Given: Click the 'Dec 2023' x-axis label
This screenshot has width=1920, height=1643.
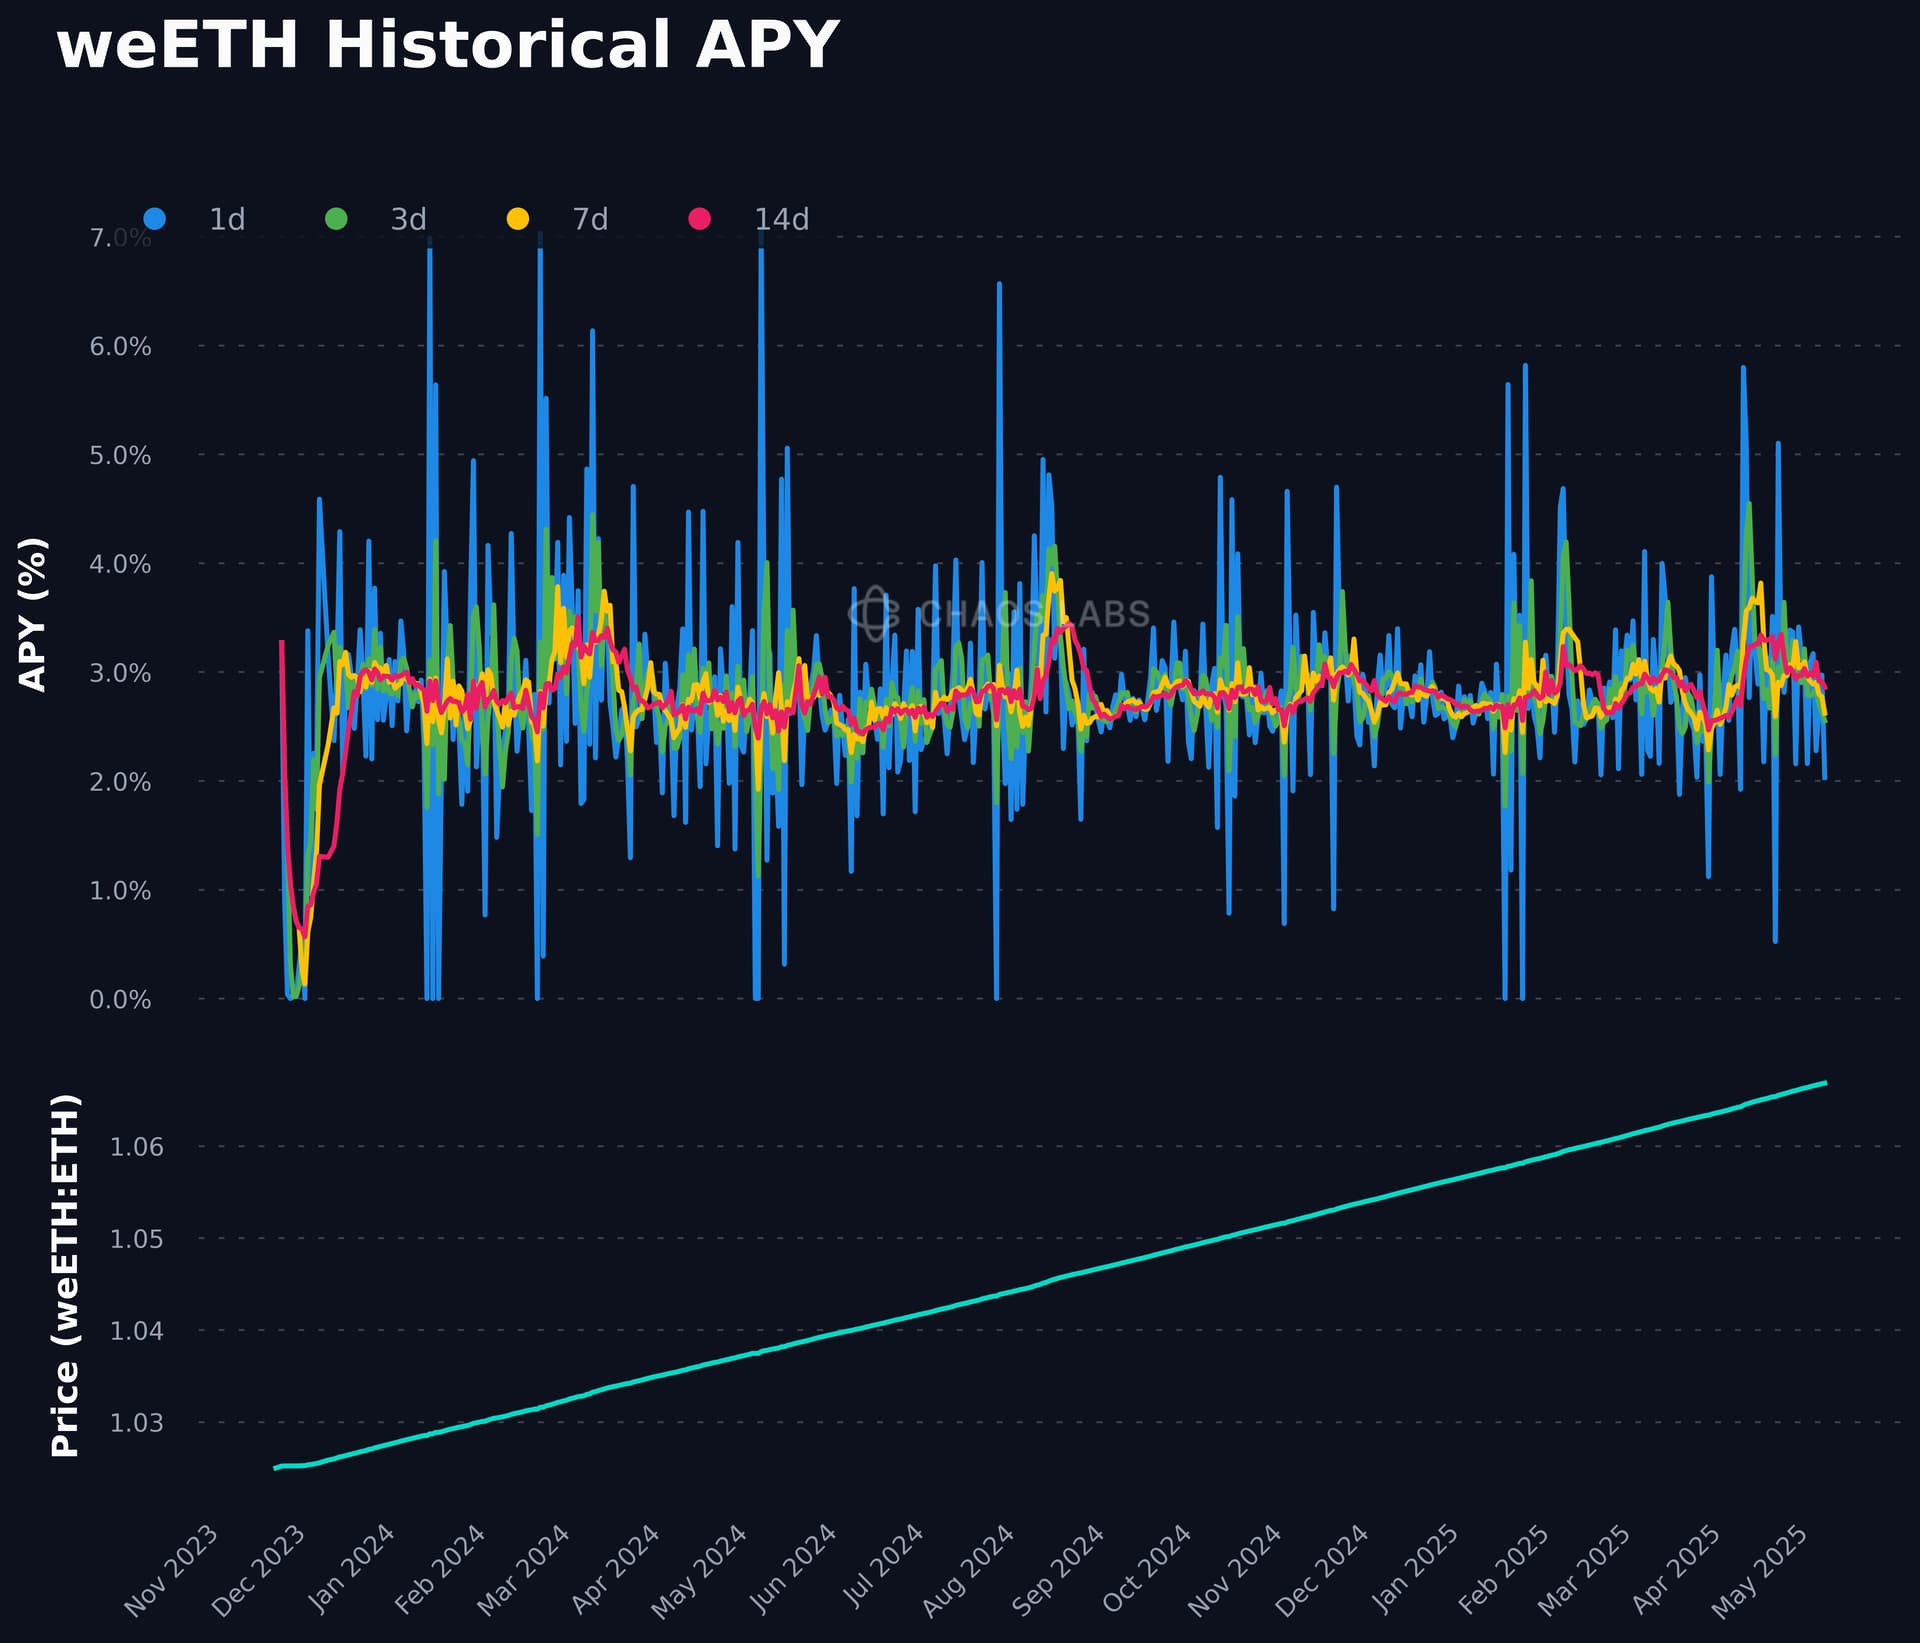Looking at the screenshot, I should [x=260, y=1570].
